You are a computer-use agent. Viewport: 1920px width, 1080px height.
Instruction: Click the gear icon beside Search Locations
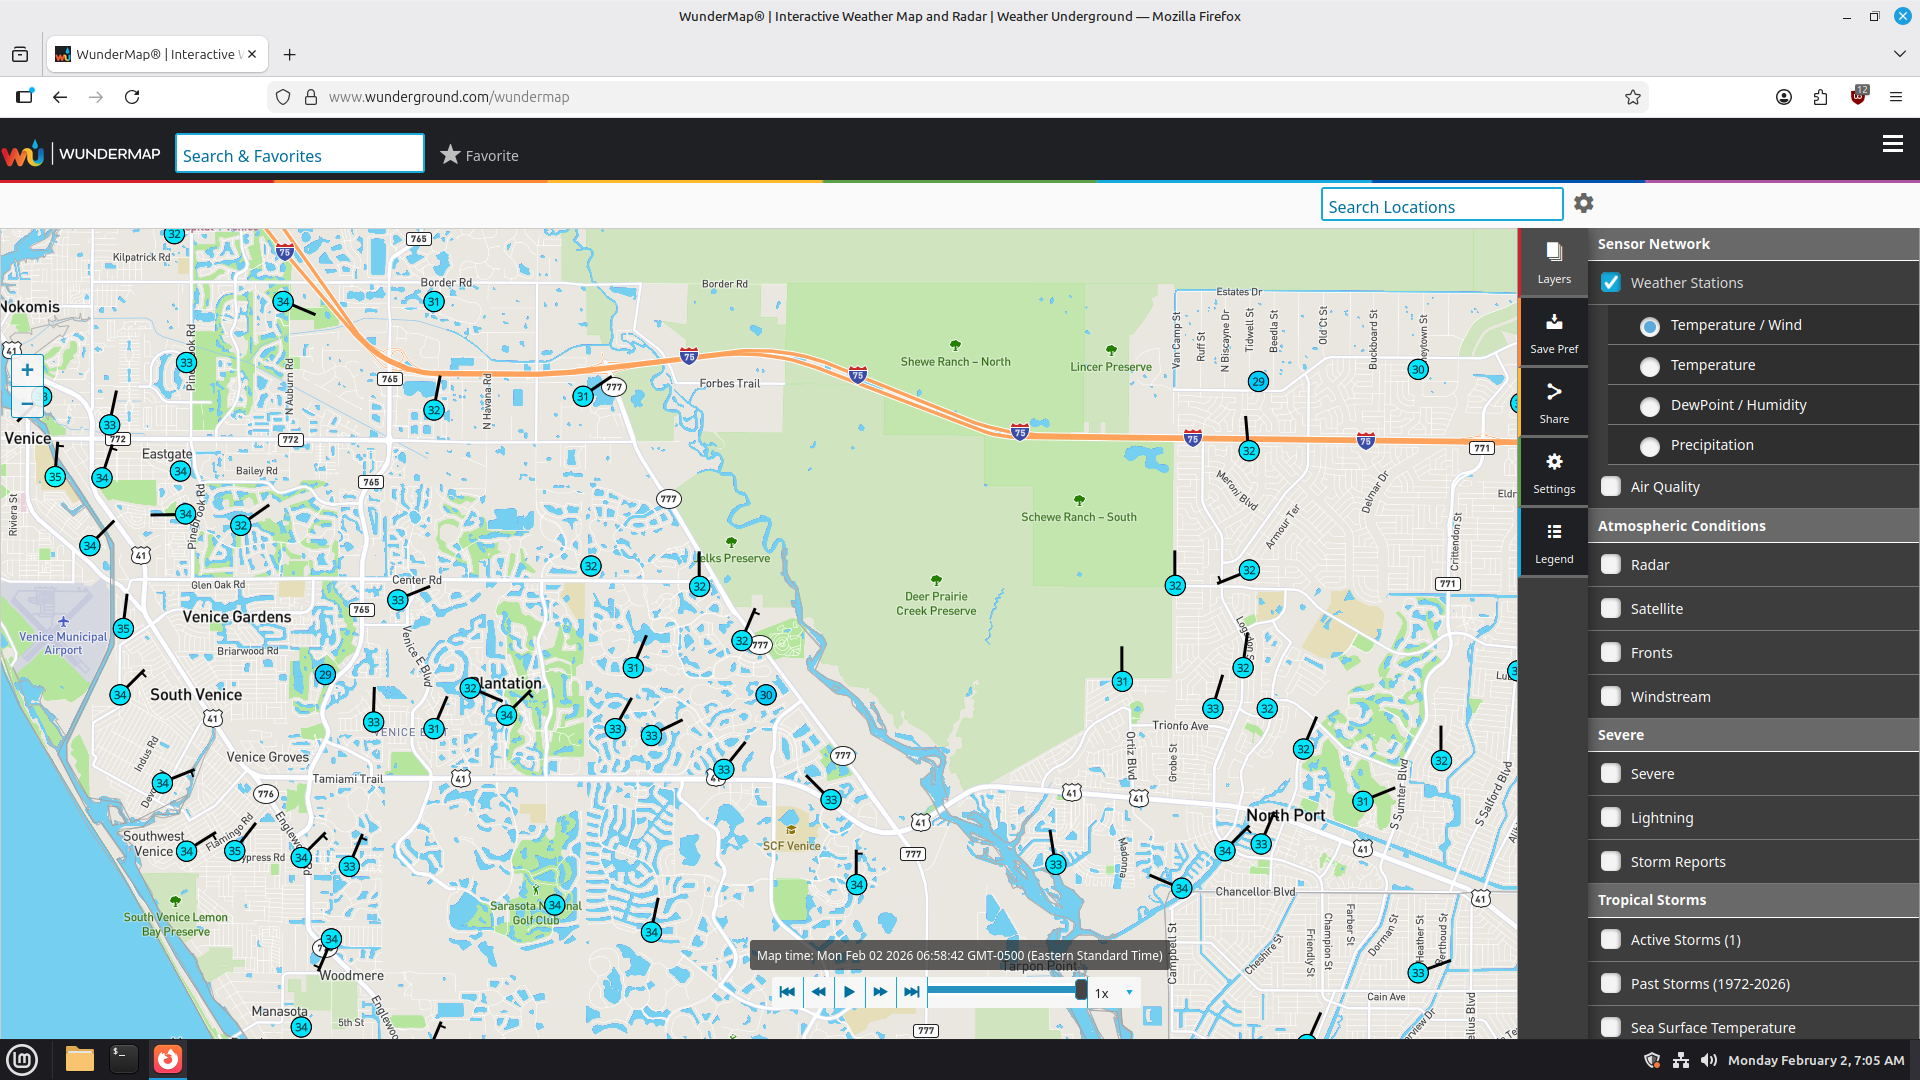click(x=1583, y=203)
